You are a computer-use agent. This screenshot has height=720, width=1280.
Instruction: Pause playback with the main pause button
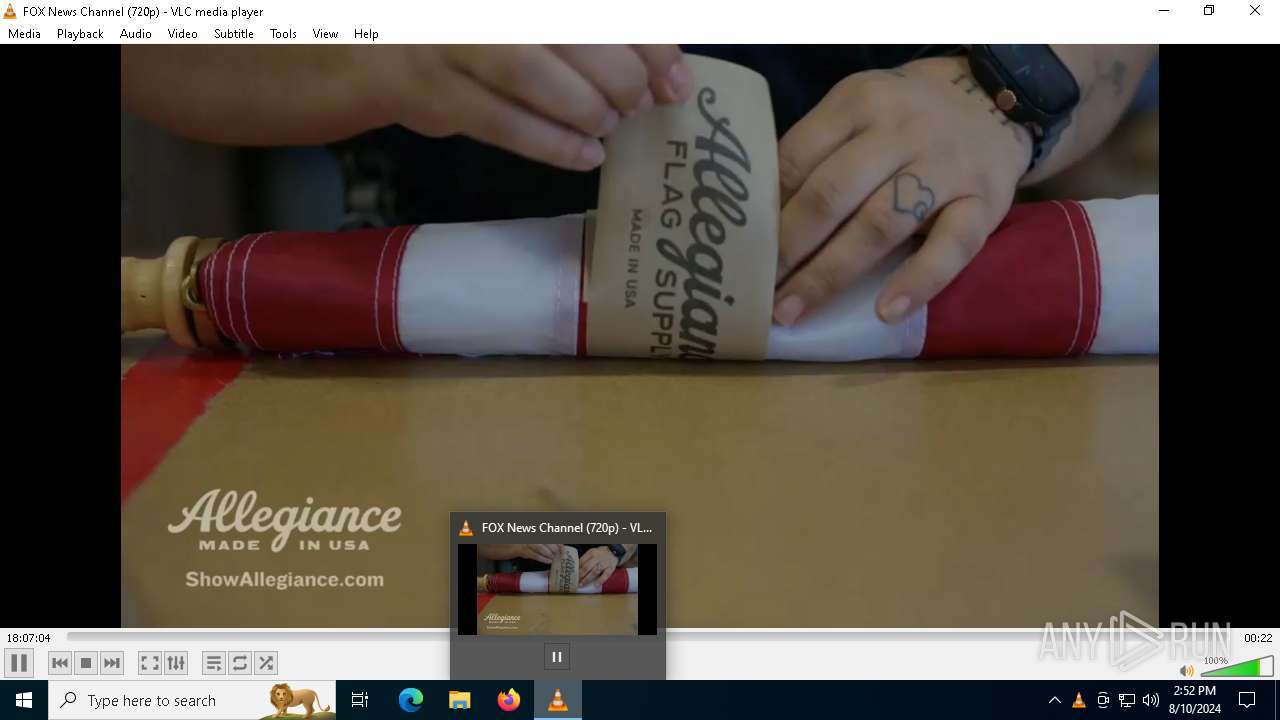pos(19,663)
